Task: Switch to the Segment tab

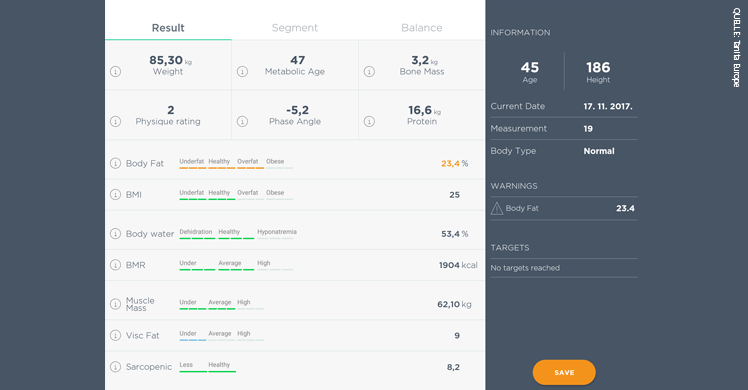Action: [x=295, y=28]
